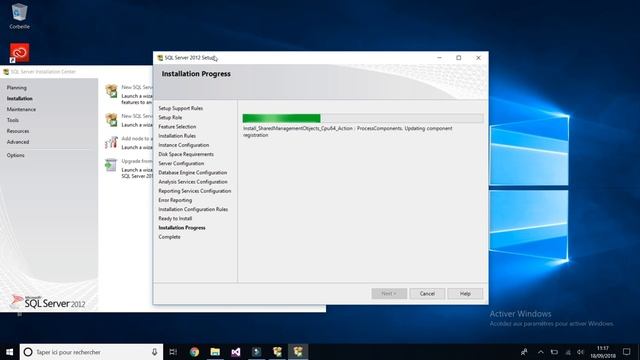Viewport: 640px width, 360px height.
Task: Open the Windows Start menu
Action: tap(9, 352)
